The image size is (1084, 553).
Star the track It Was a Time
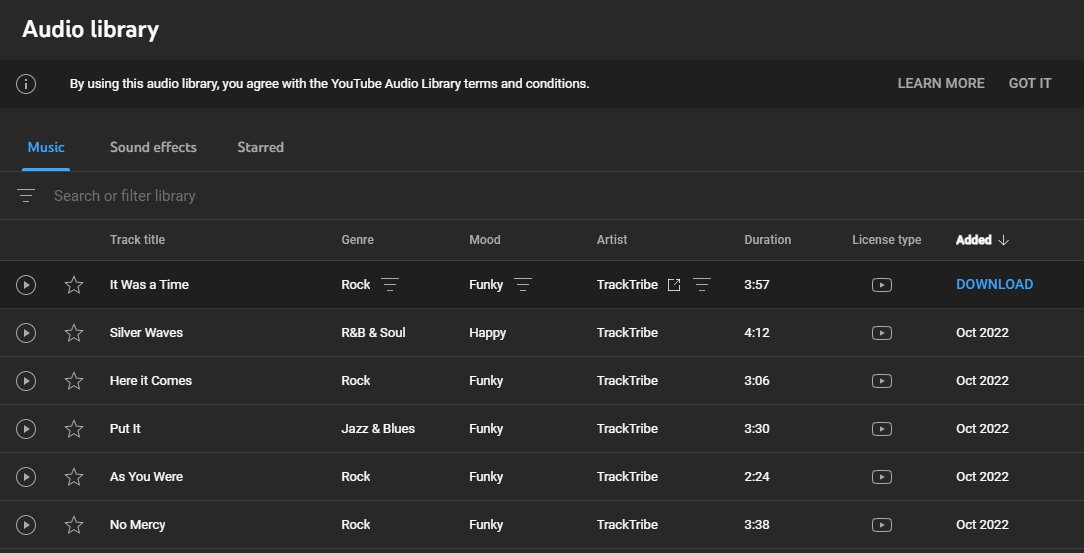tap(74, 285)
